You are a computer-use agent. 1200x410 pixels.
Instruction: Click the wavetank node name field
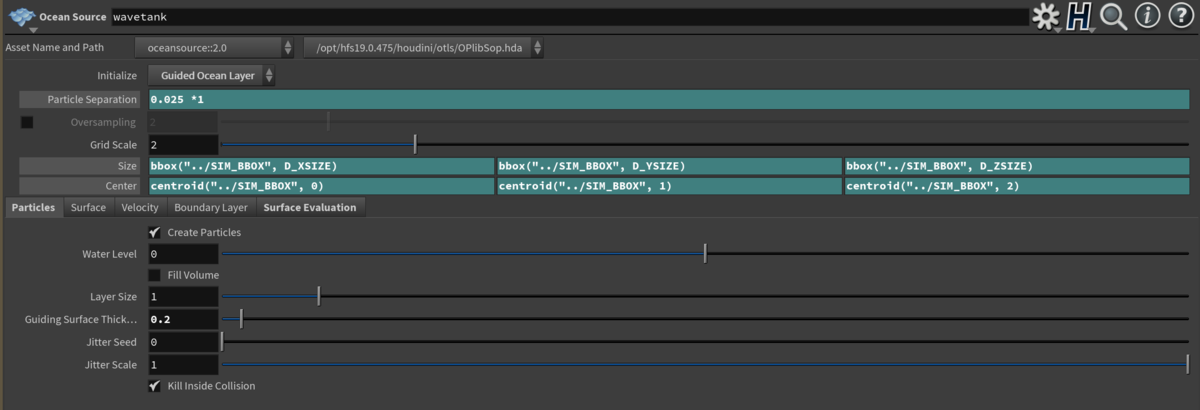569,16
